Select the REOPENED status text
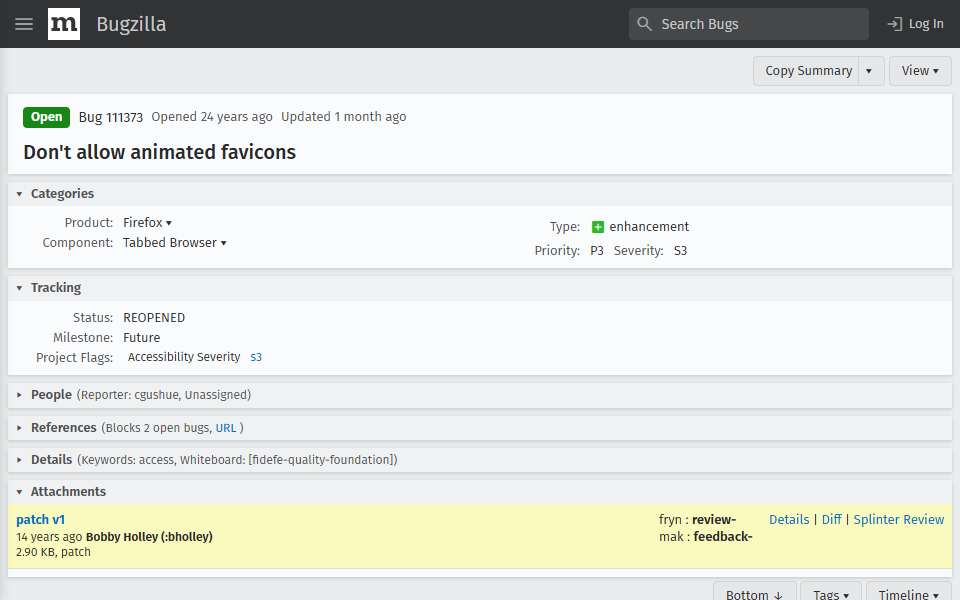 click(x=154, y=318)
